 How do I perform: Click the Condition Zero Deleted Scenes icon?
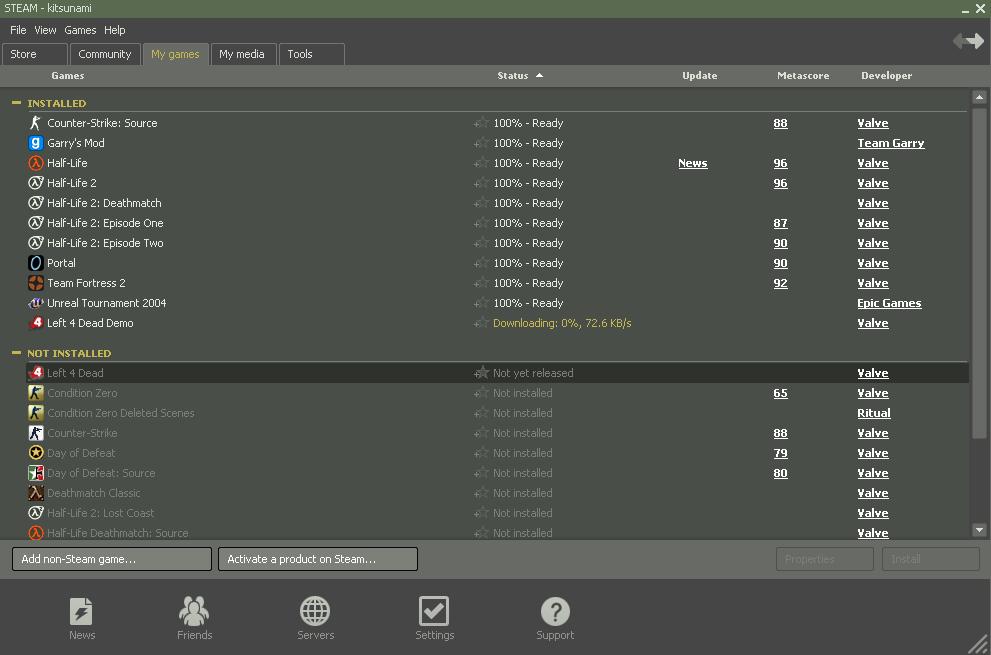point(36,413)
